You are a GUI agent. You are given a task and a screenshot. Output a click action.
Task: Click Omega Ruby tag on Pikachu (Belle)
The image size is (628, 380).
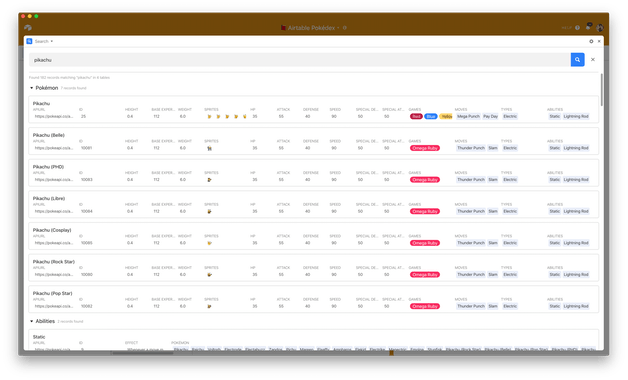[425, 148]
